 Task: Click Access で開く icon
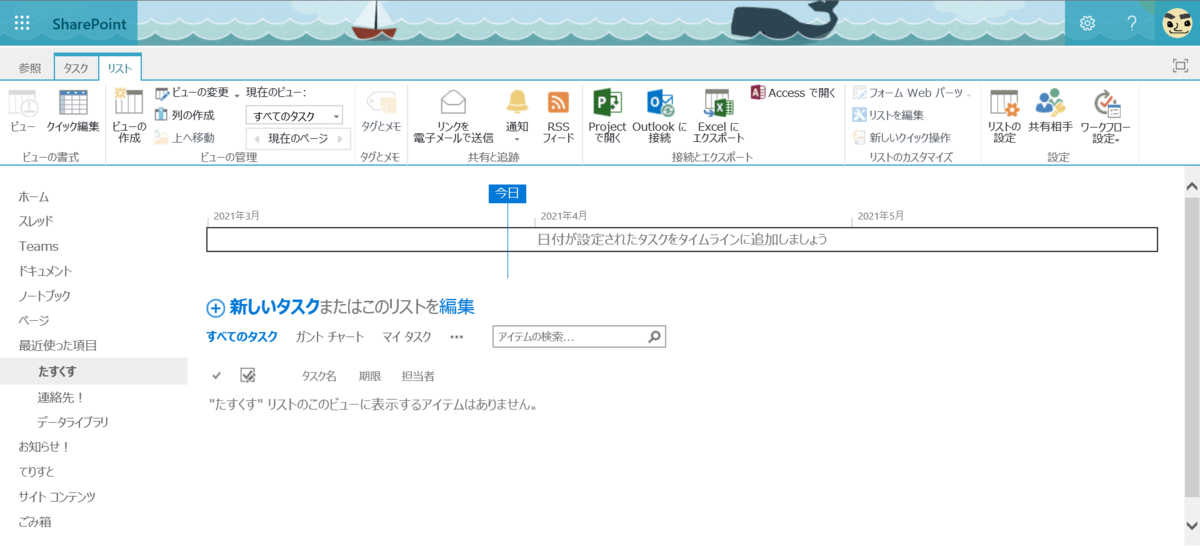(793, 92)
